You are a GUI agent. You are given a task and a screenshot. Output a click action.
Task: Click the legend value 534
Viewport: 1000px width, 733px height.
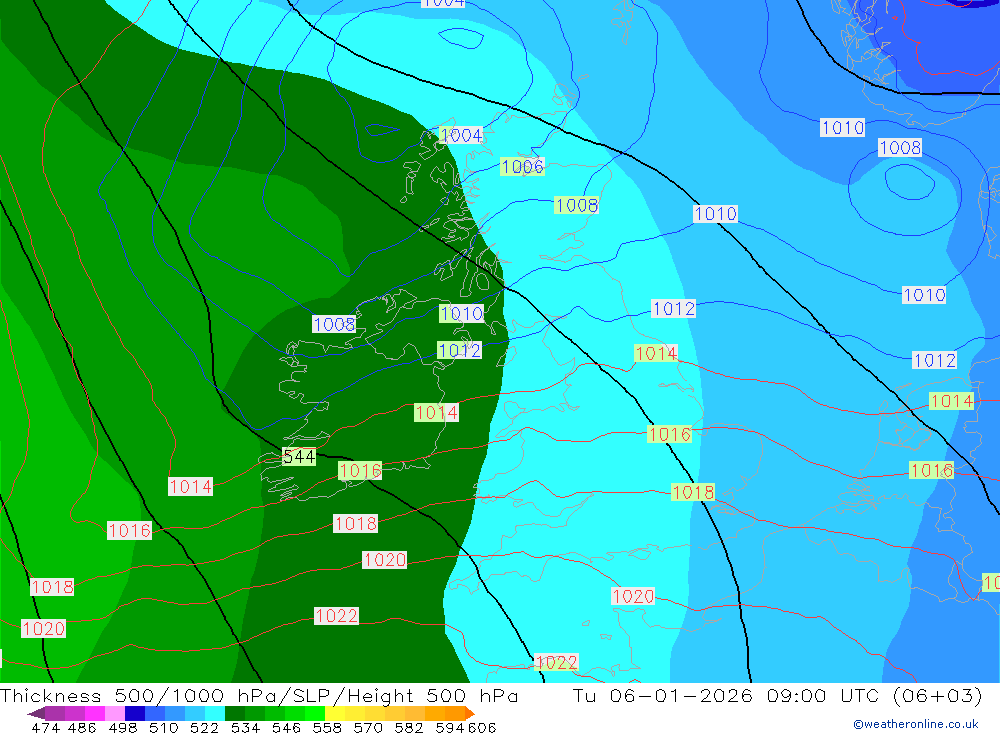point(245,727)
